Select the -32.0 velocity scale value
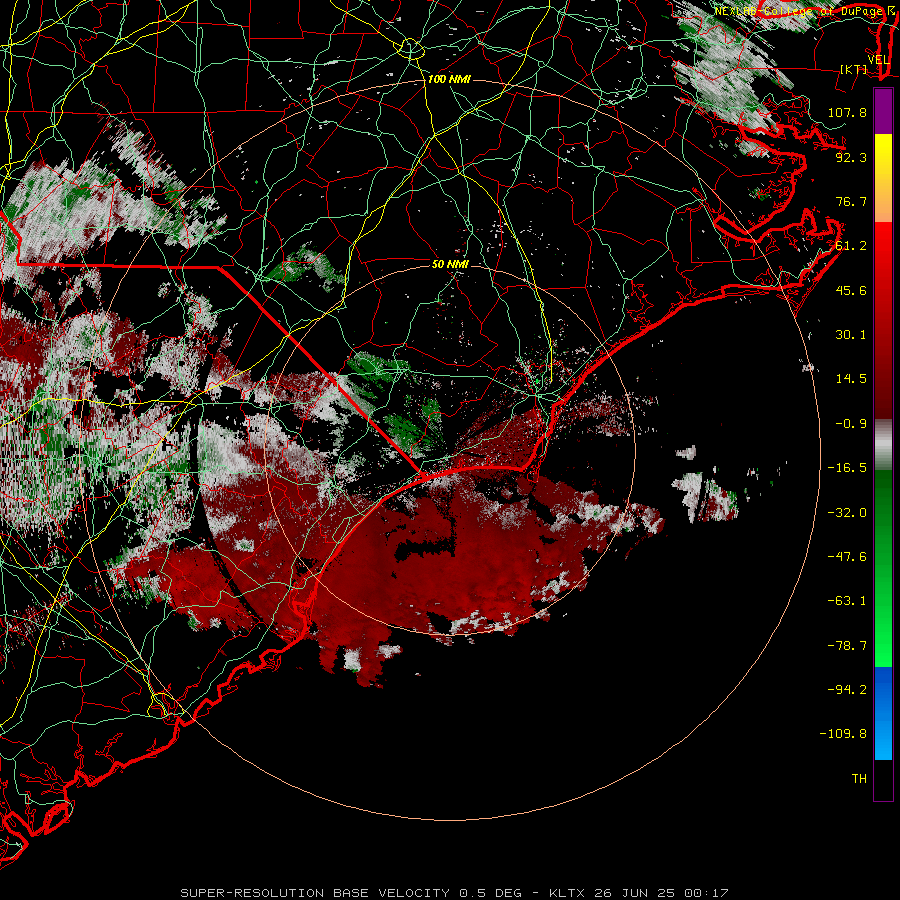 (x=847, y=512)
